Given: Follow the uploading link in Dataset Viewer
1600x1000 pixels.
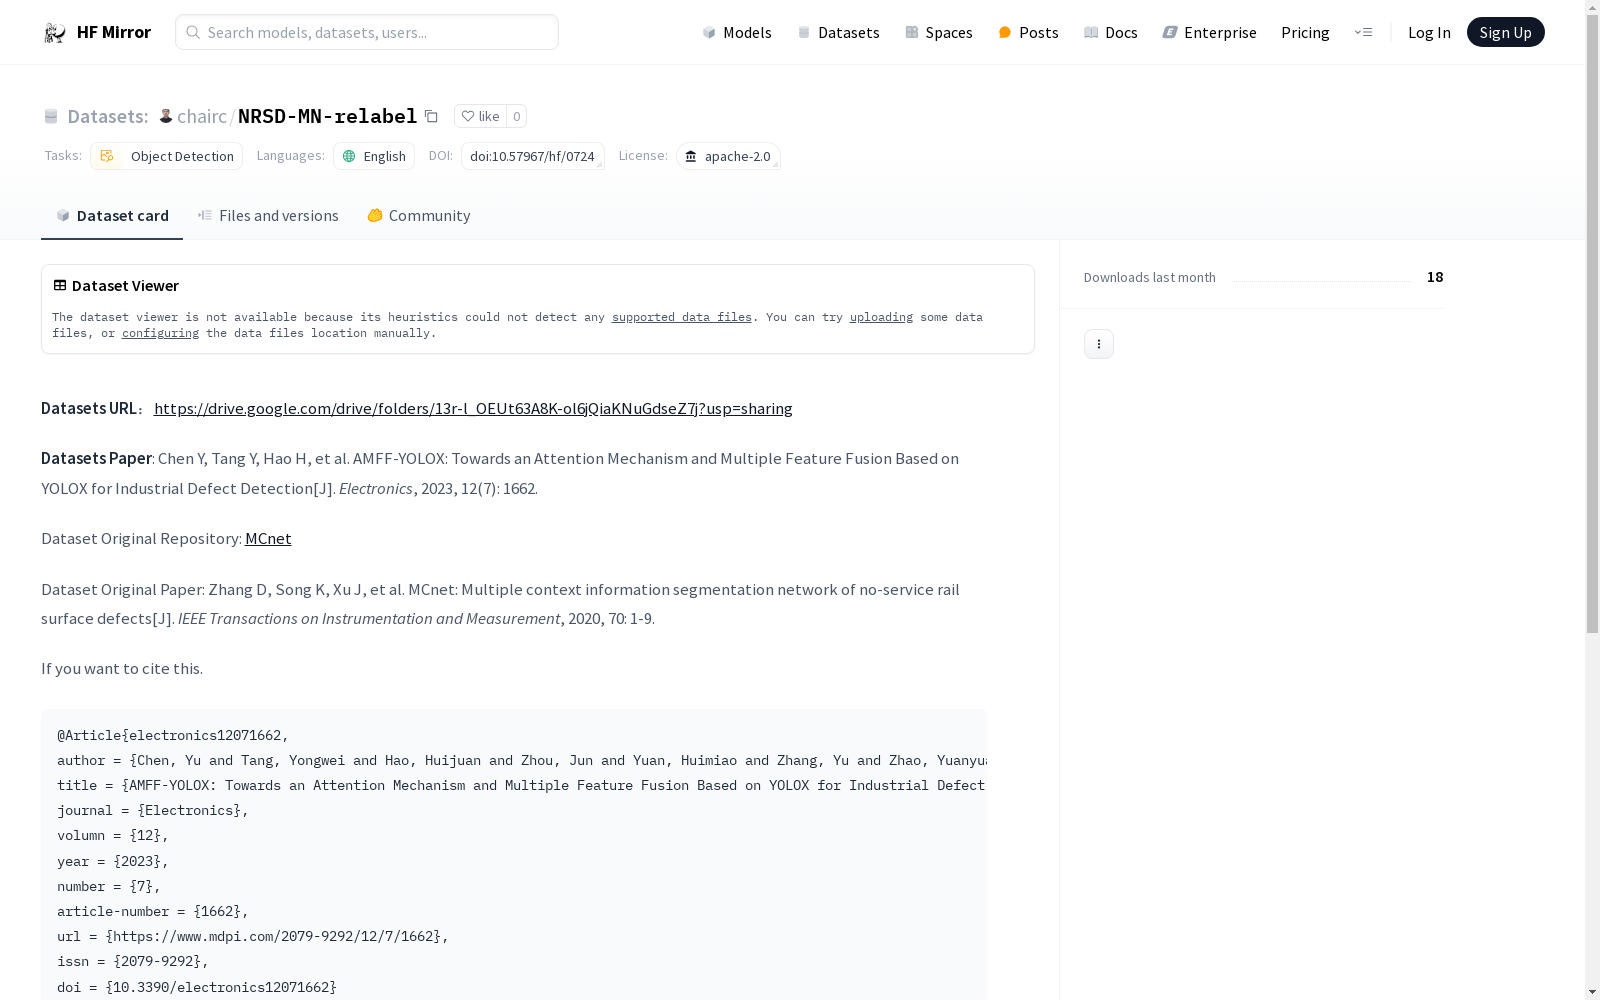Looking at the screenshot, I should [x=881, y=317].
